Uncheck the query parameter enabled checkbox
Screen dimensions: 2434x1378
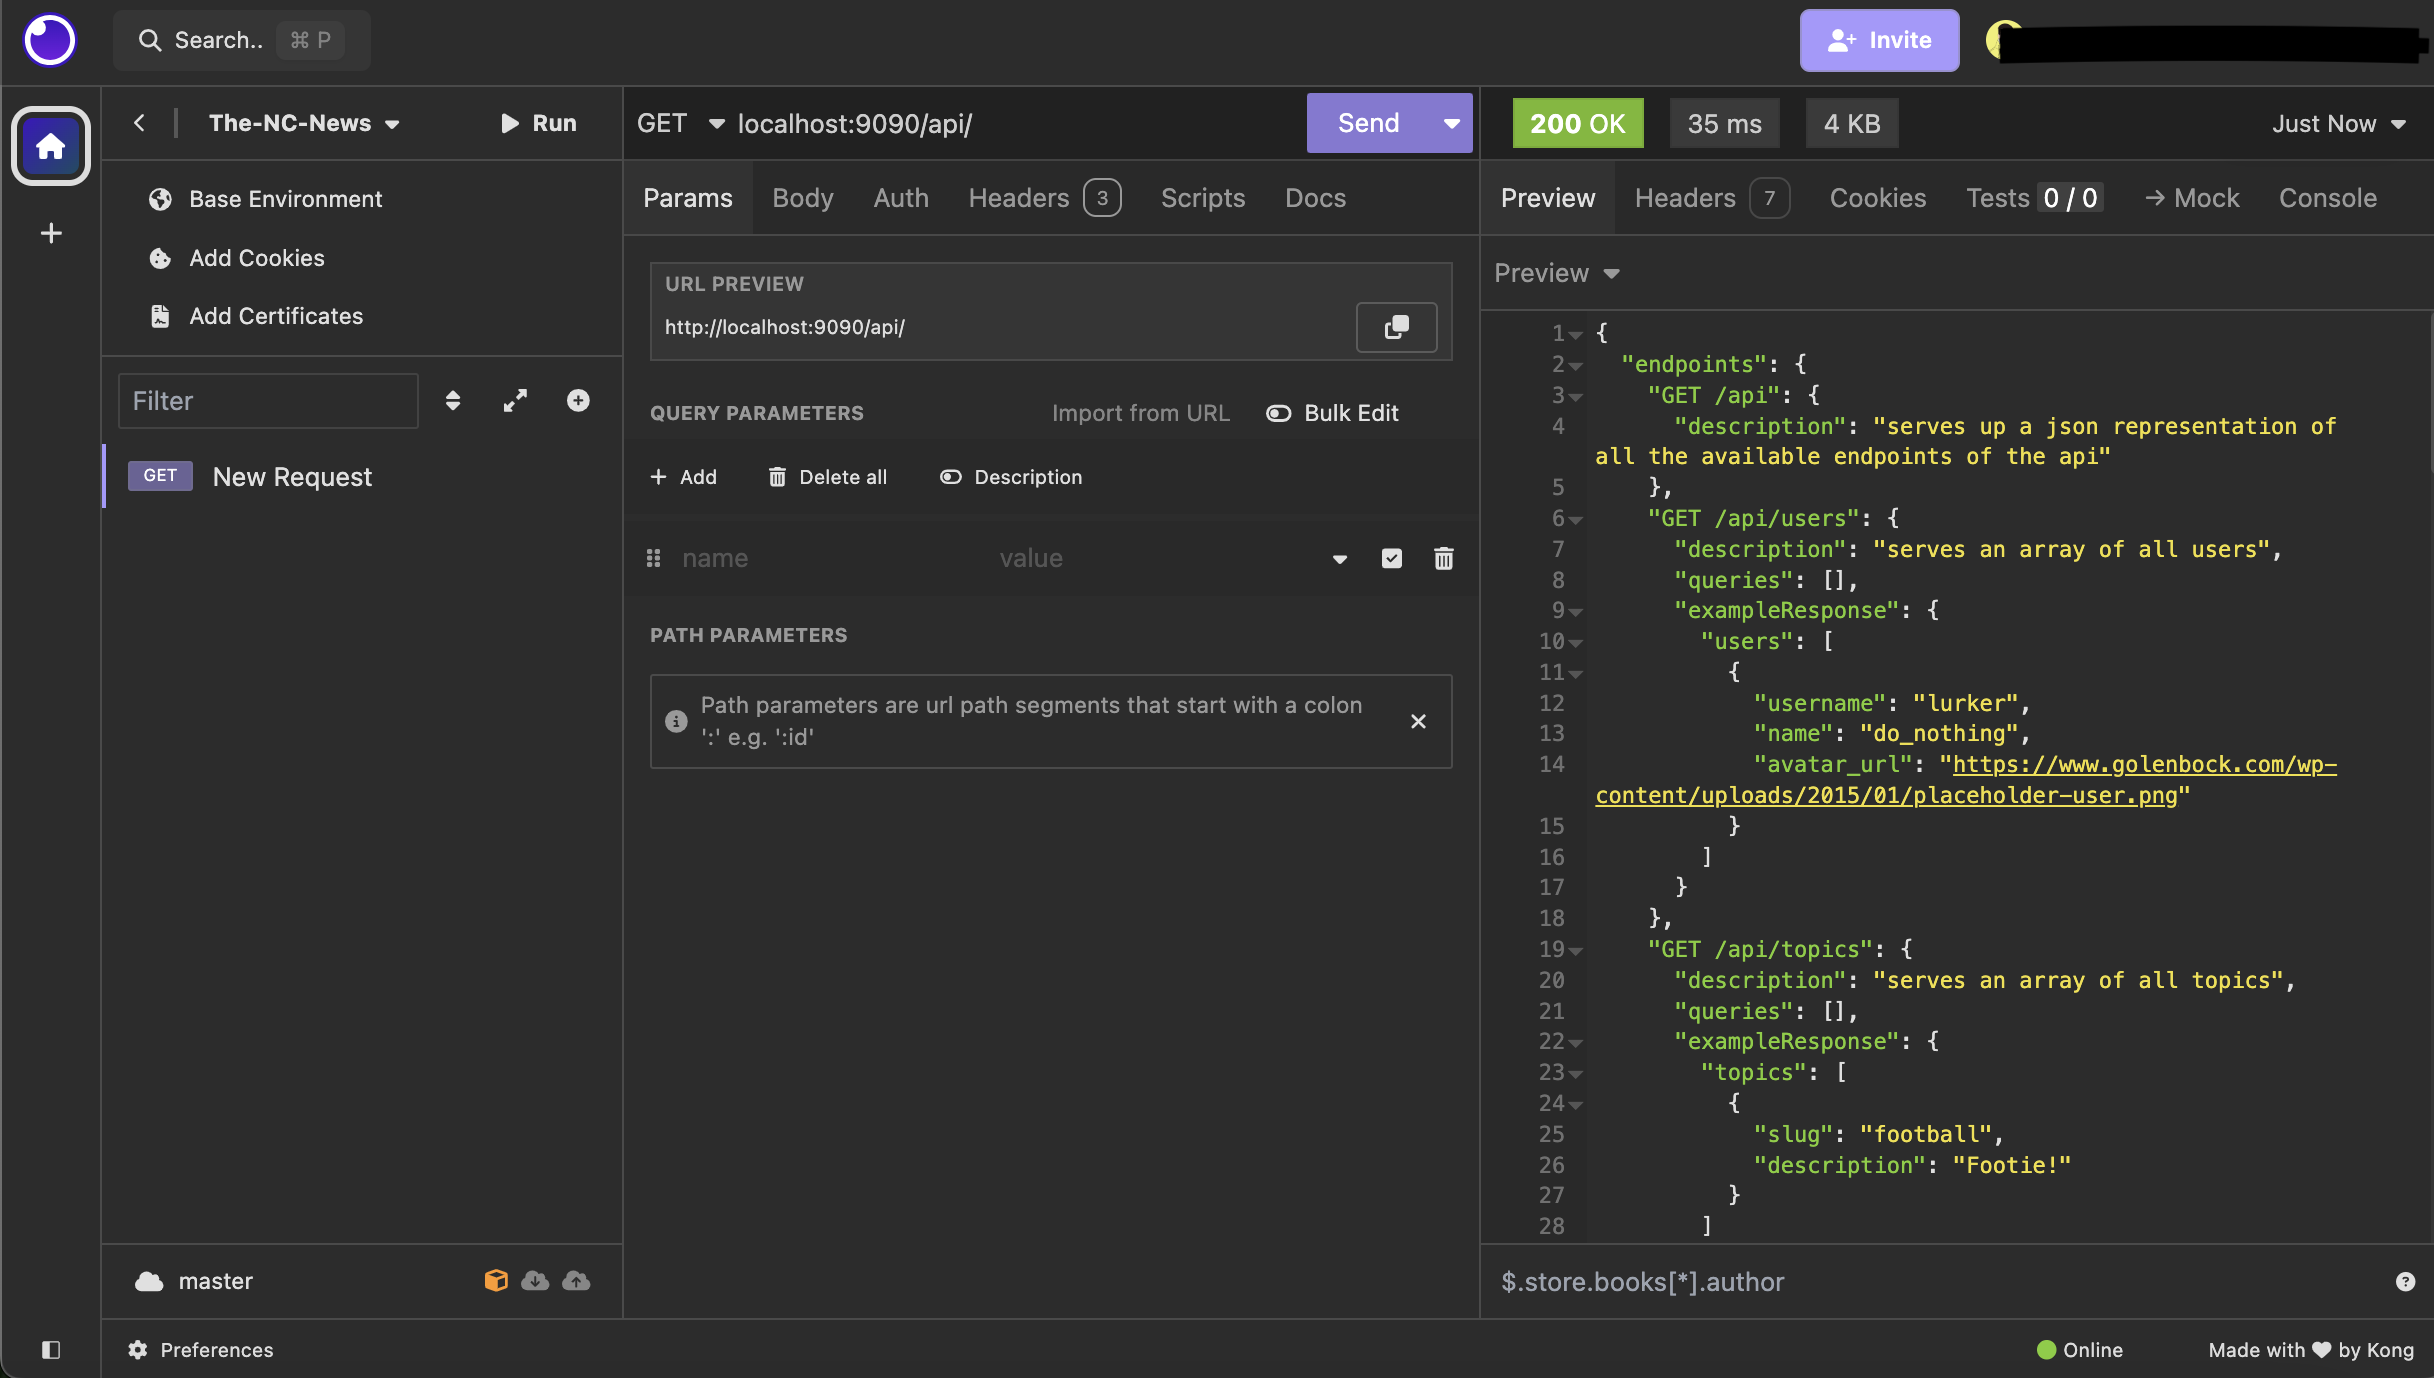click(1391, 558)
